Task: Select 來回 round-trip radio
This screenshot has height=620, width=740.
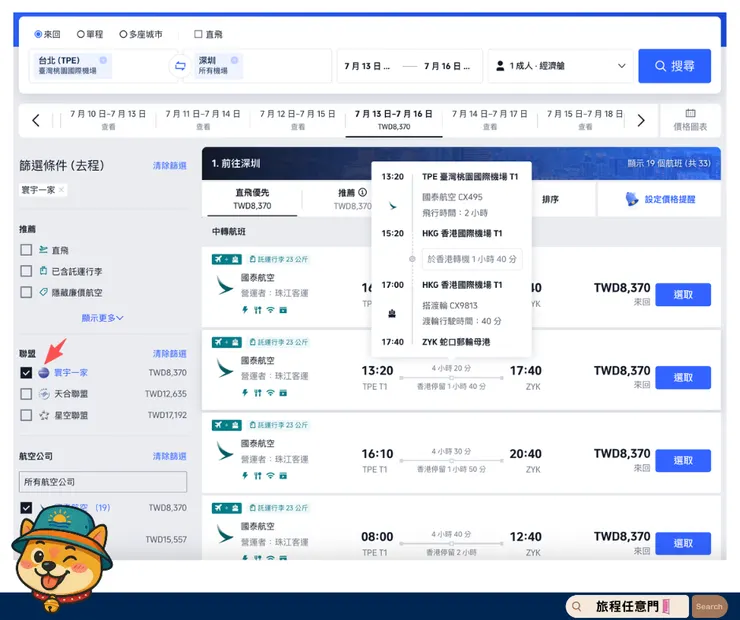Action: tap(38, 34)
